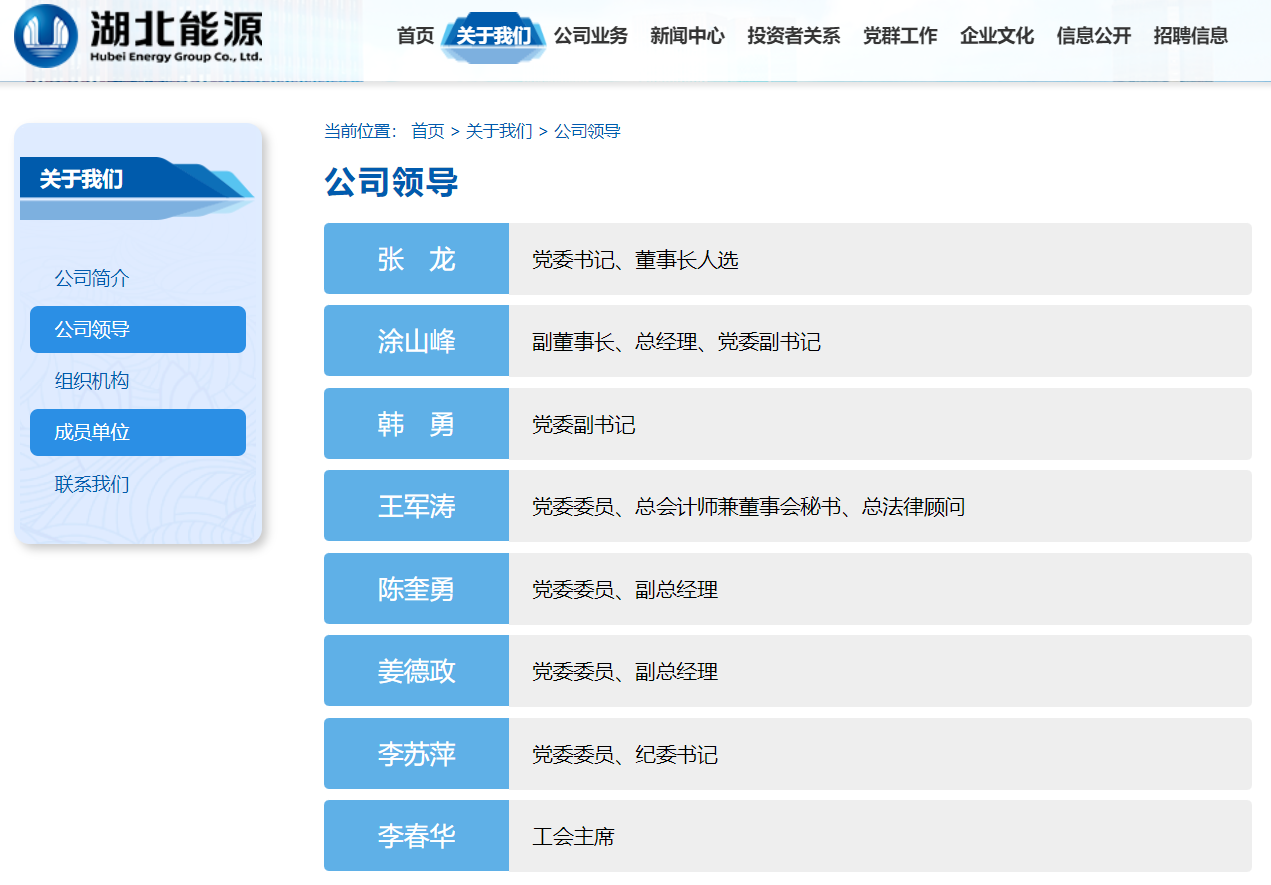
Task: Click 首页 in the breadcrumb trail
Action: tap(427, 131)
